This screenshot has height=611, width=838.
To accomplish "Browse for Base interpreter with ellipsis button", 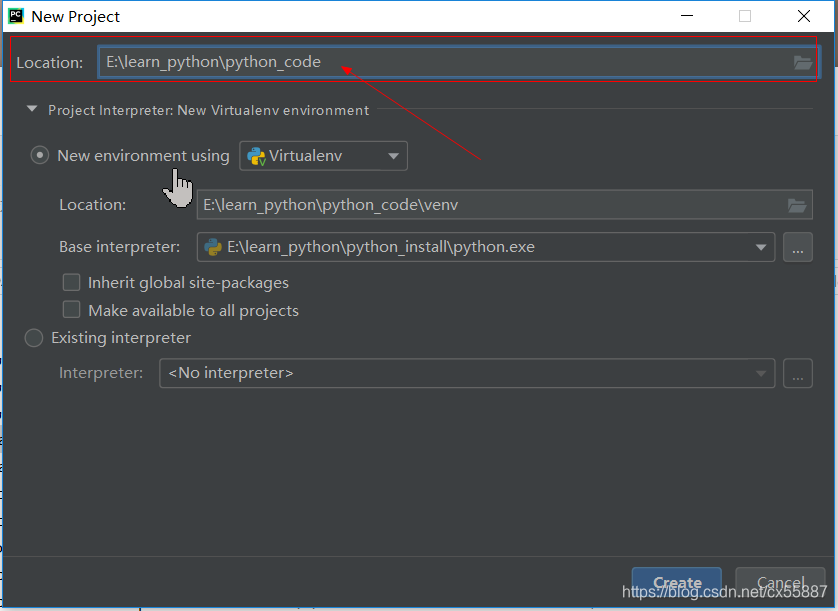I will (x=798, y=247).
